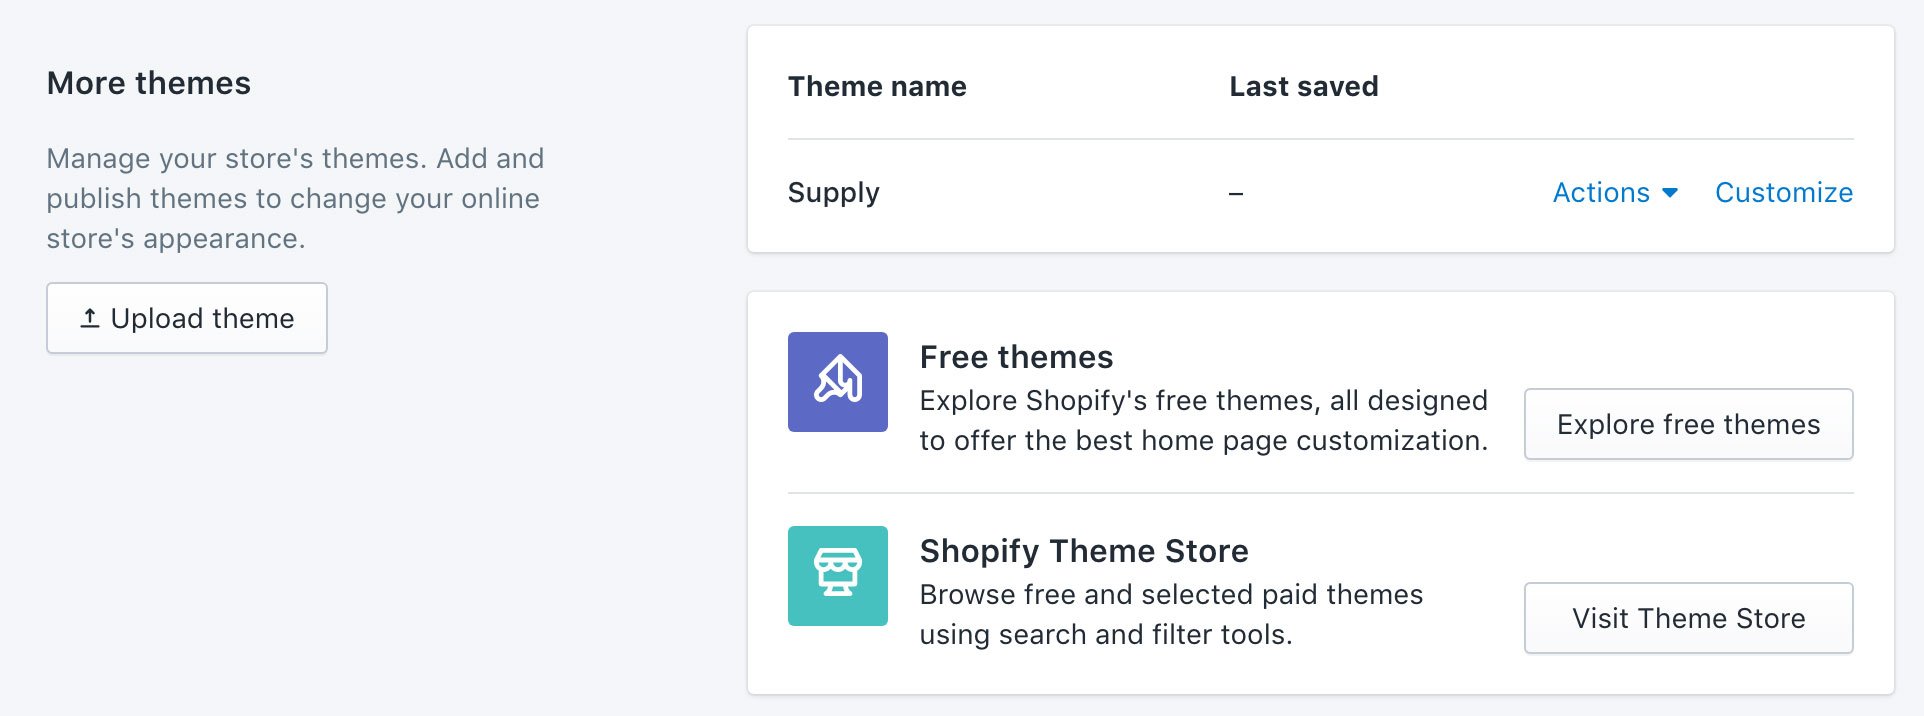Screen dimensions: 1924x716
Task: Click the Last saved column header
Action: point(1303,87)
